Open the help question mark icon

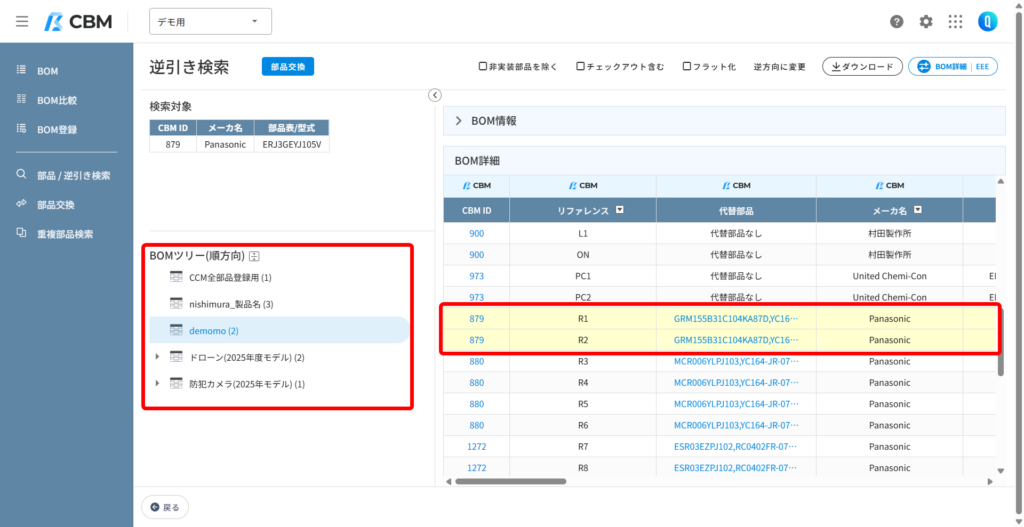pos(897,22)
